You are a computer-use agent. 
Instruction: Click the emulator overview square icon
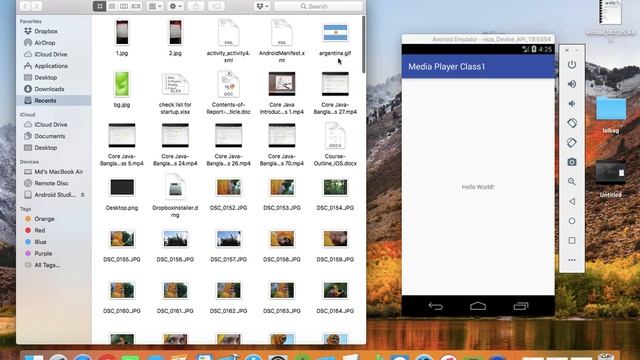(572, 240)
